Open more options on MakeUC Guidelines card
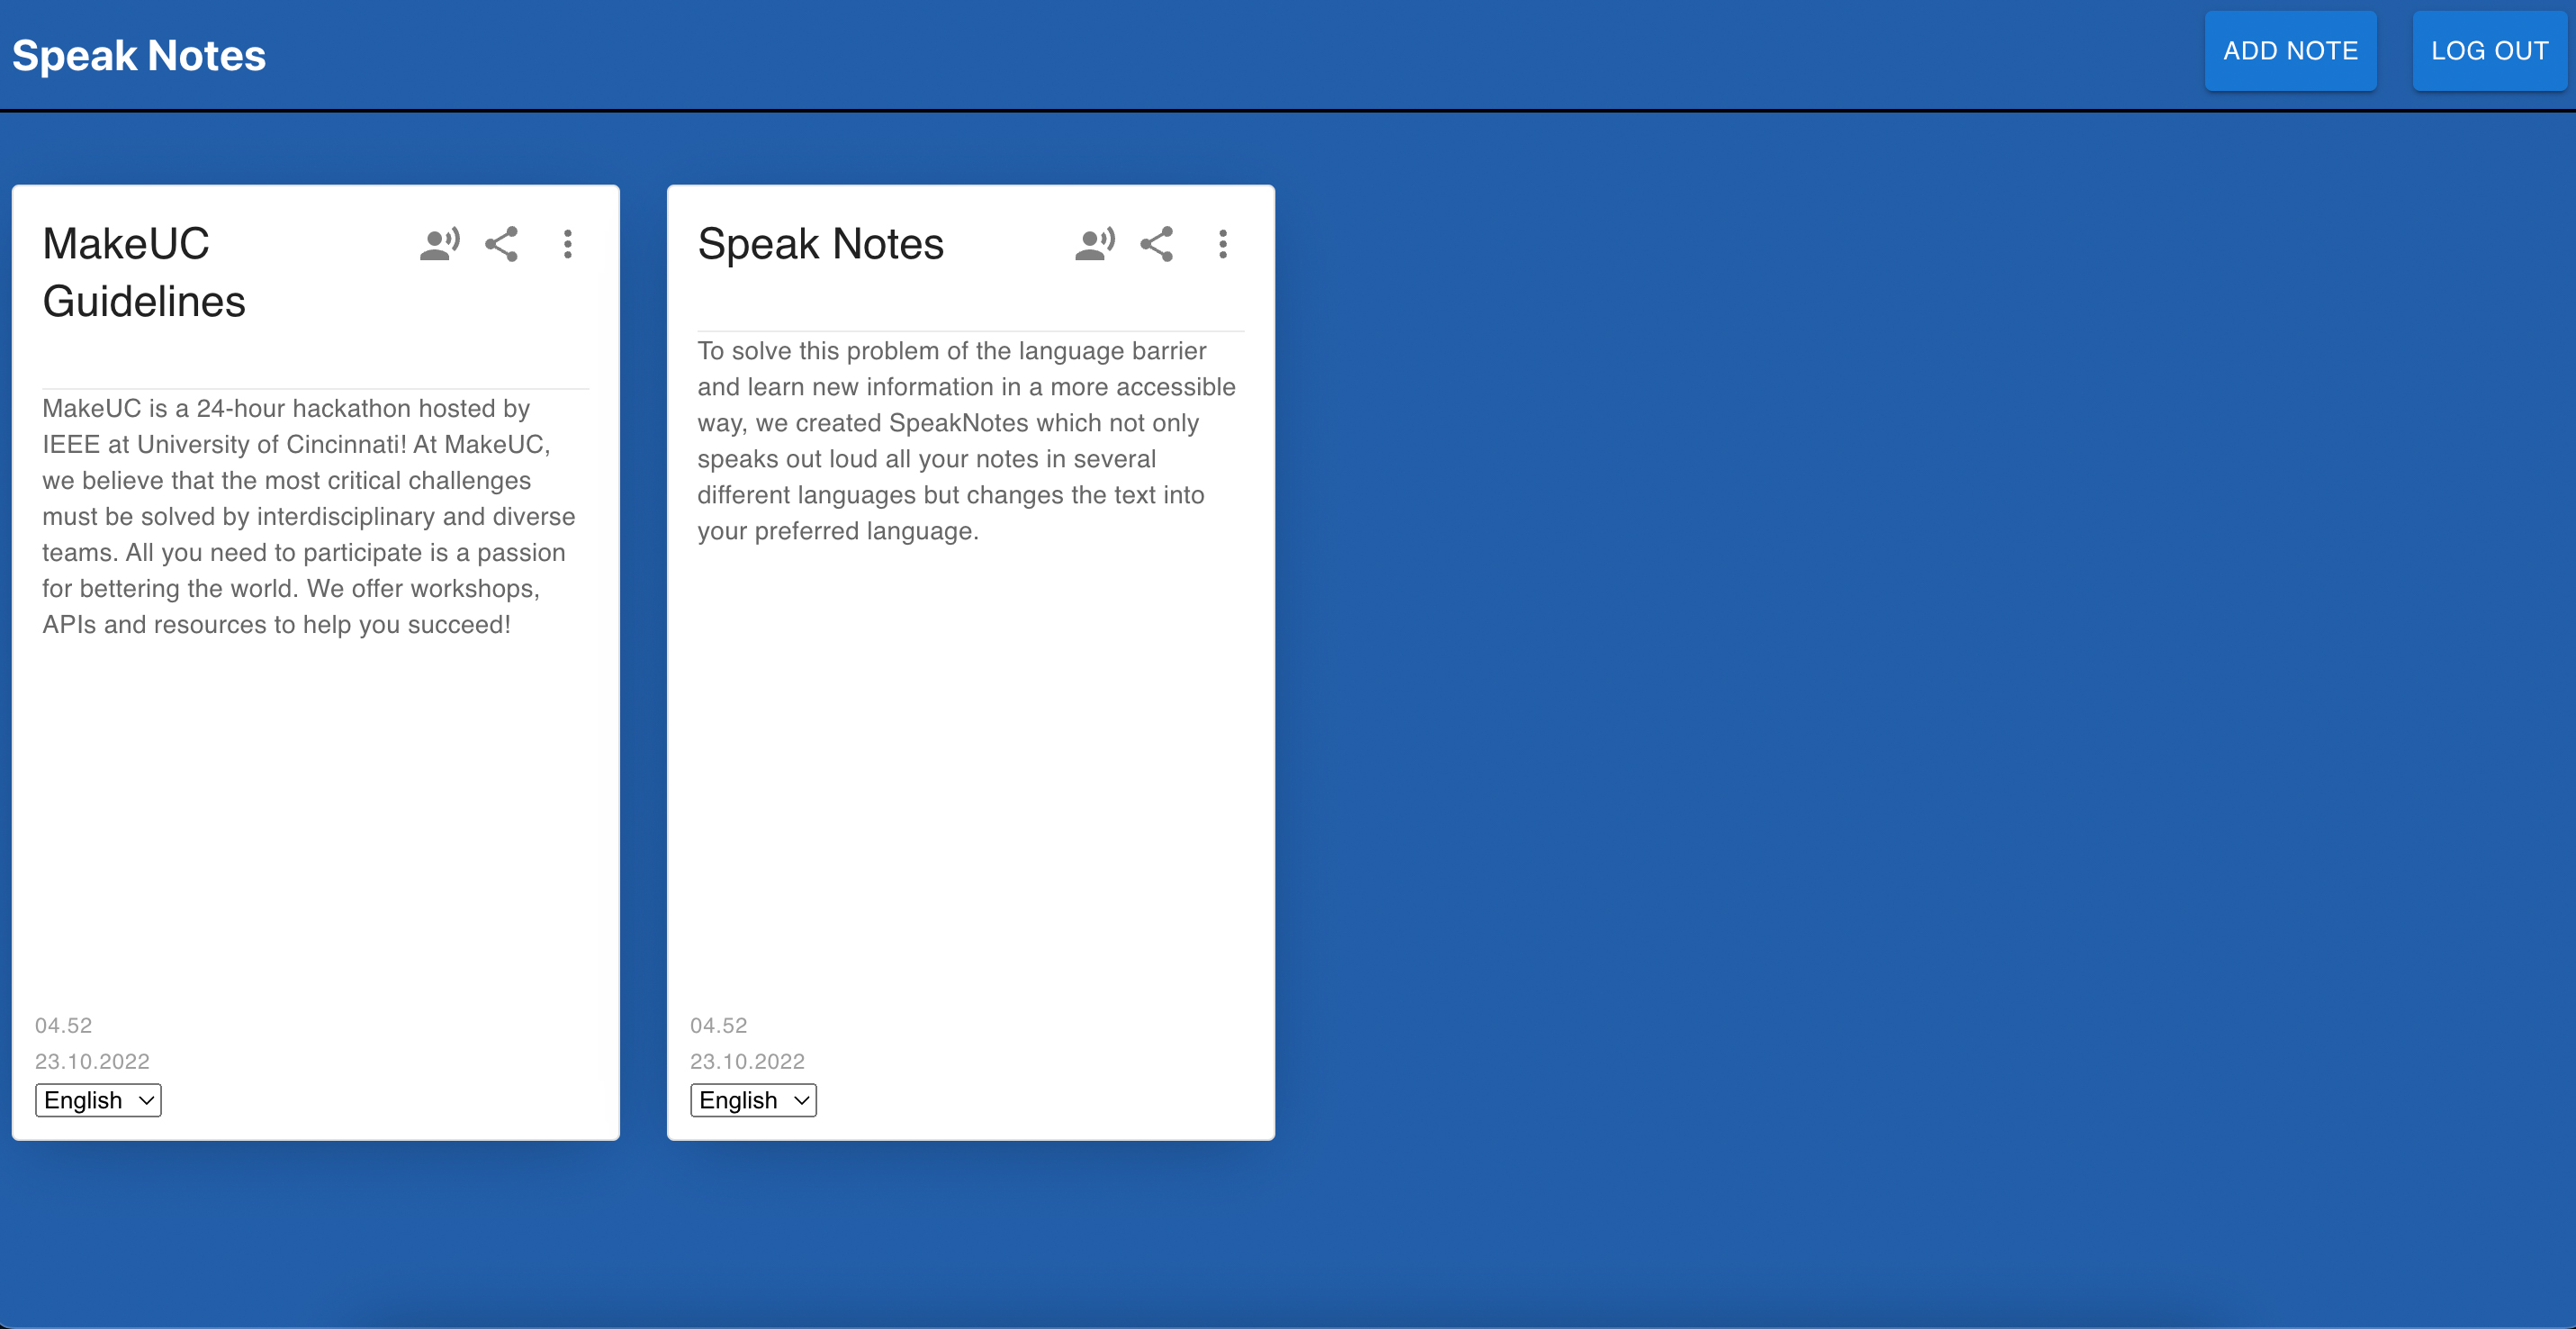2576x1329 pixels. point(567,244)
